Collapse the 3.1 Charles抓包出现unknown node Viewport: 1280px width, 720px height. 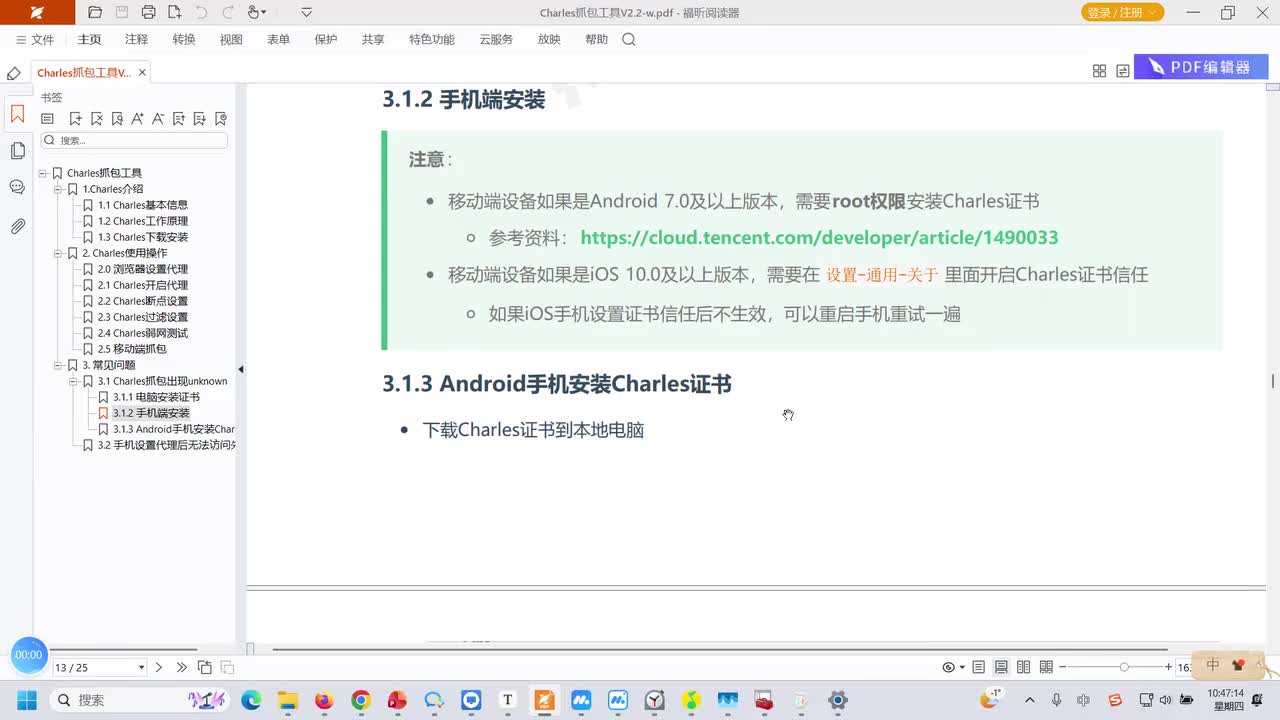click(73, 381)
